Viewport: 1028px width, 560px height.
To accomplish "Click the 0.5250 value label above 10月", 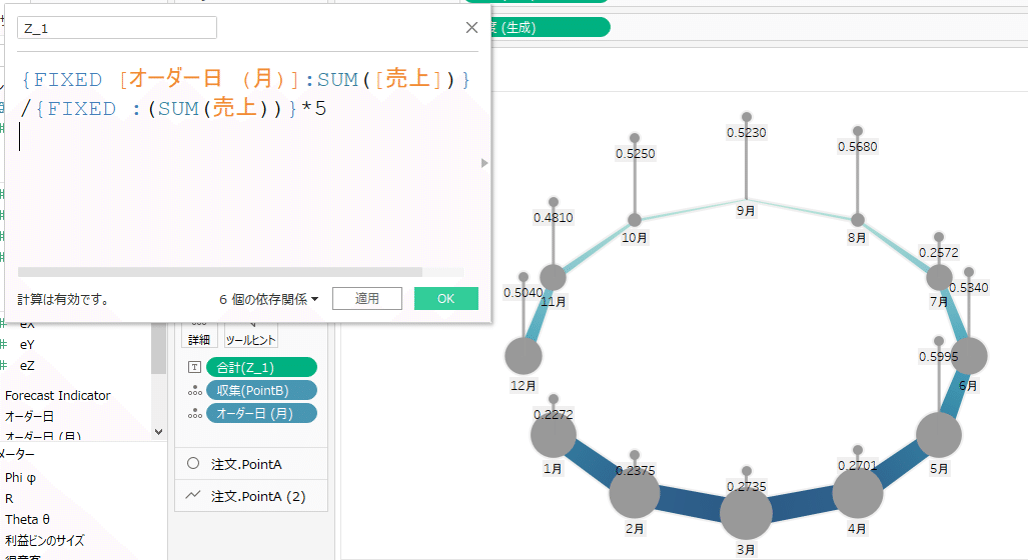I will pos(635,153).
